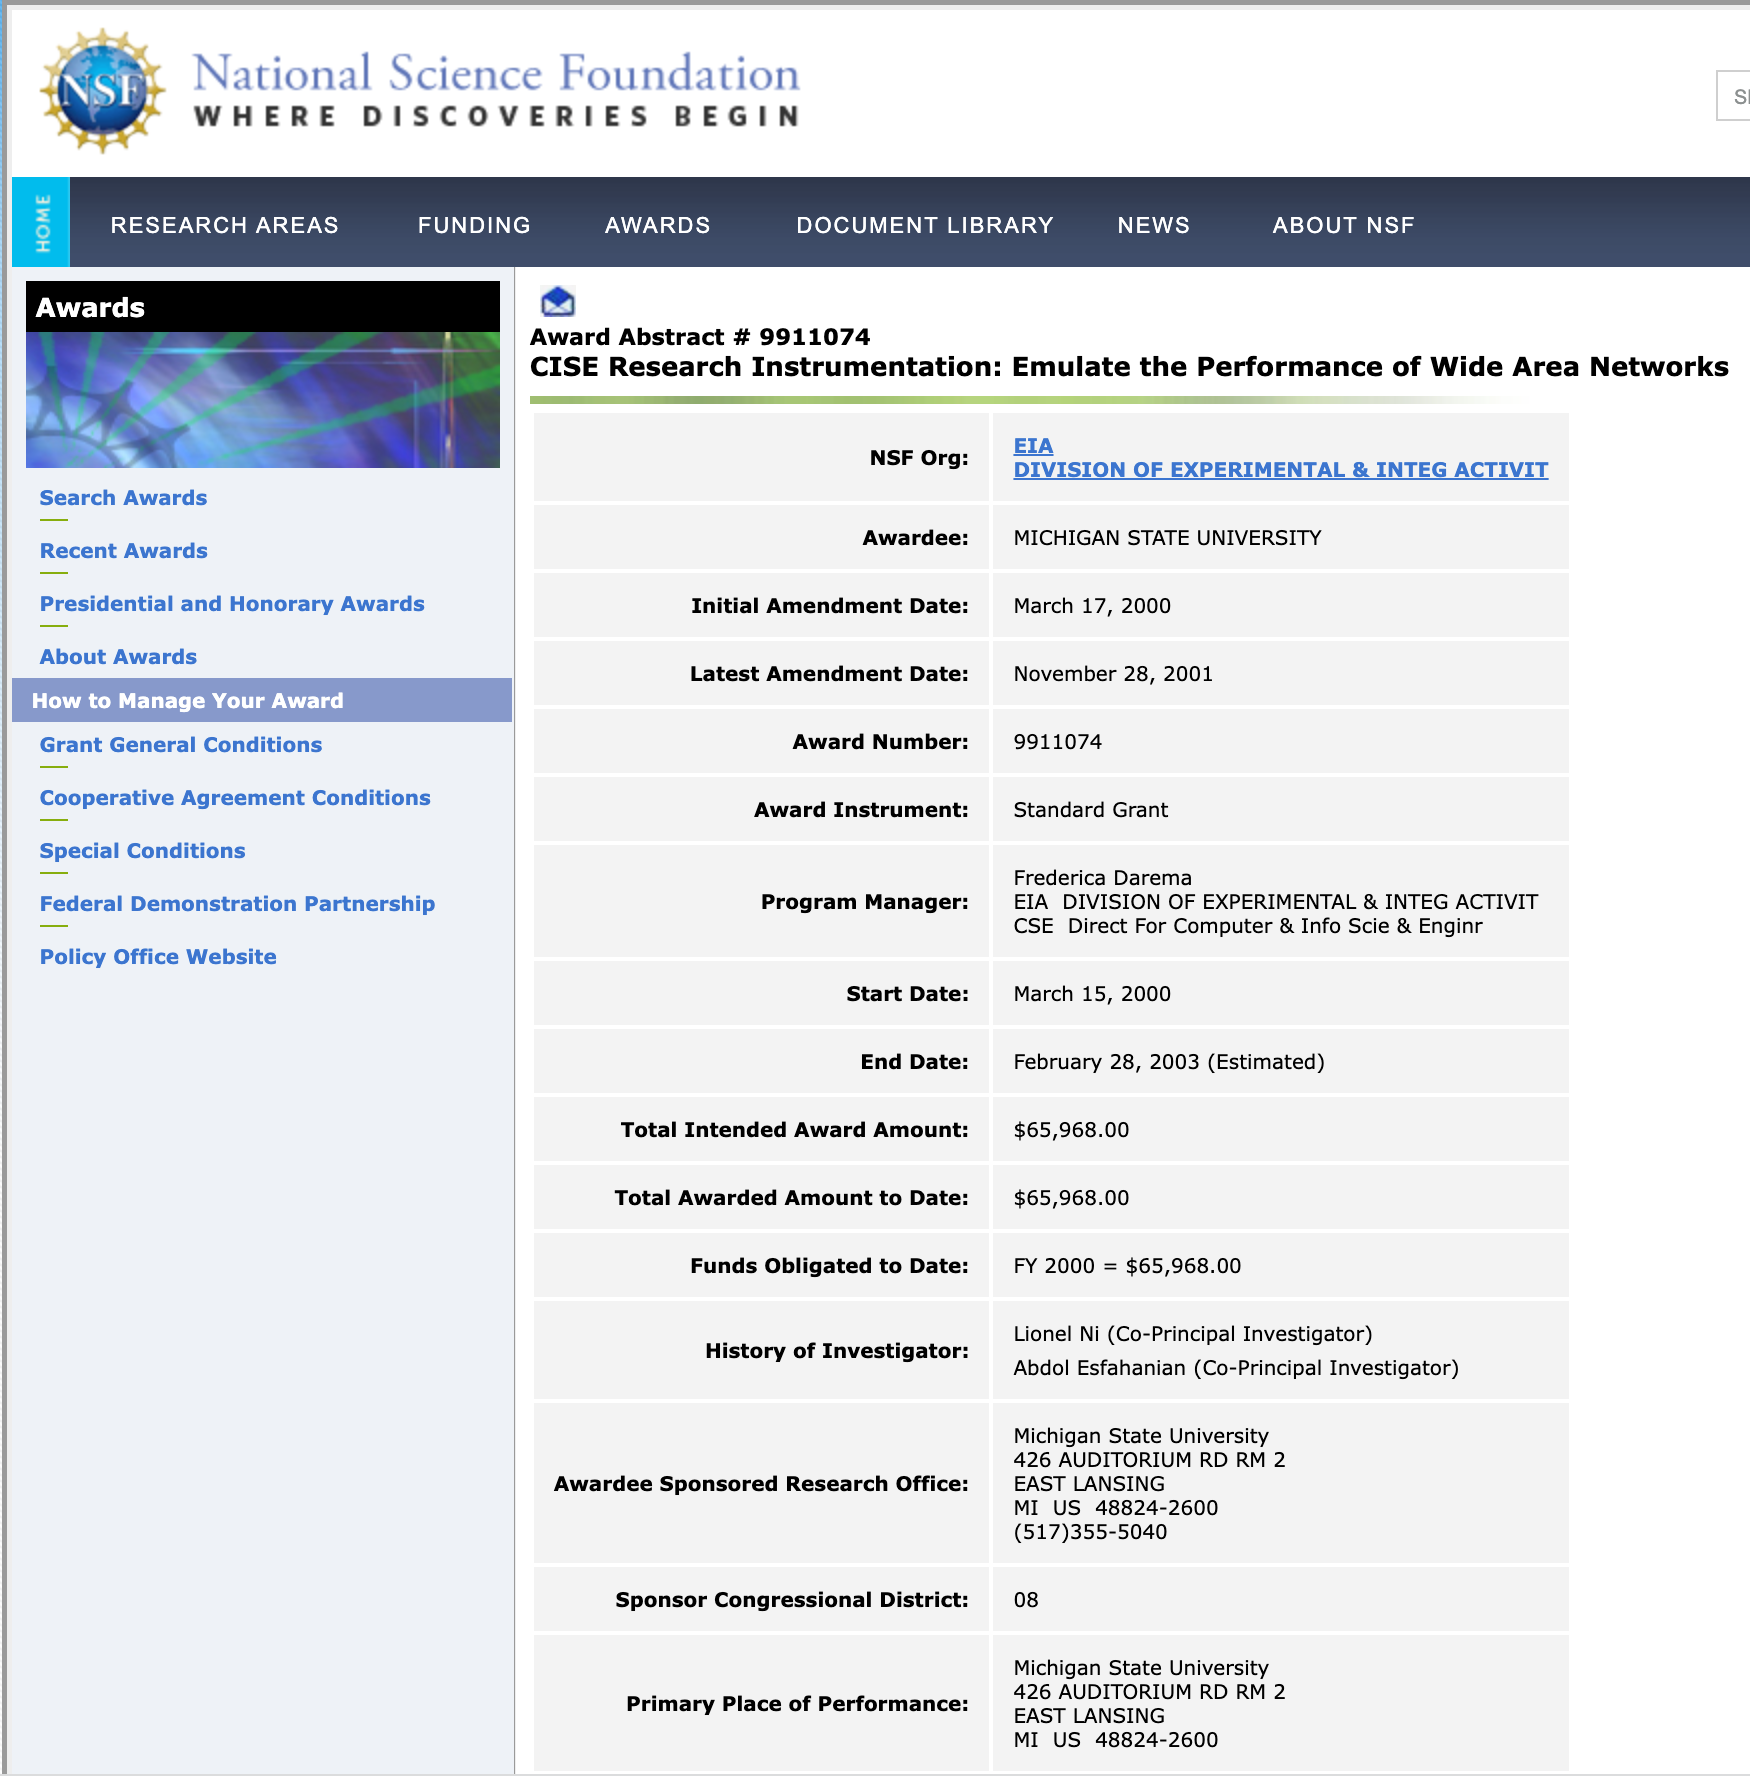Screen dimensions: 1750x1776
Task: Click the National Science Foundation title banner
Action: (x=496, y=74)
